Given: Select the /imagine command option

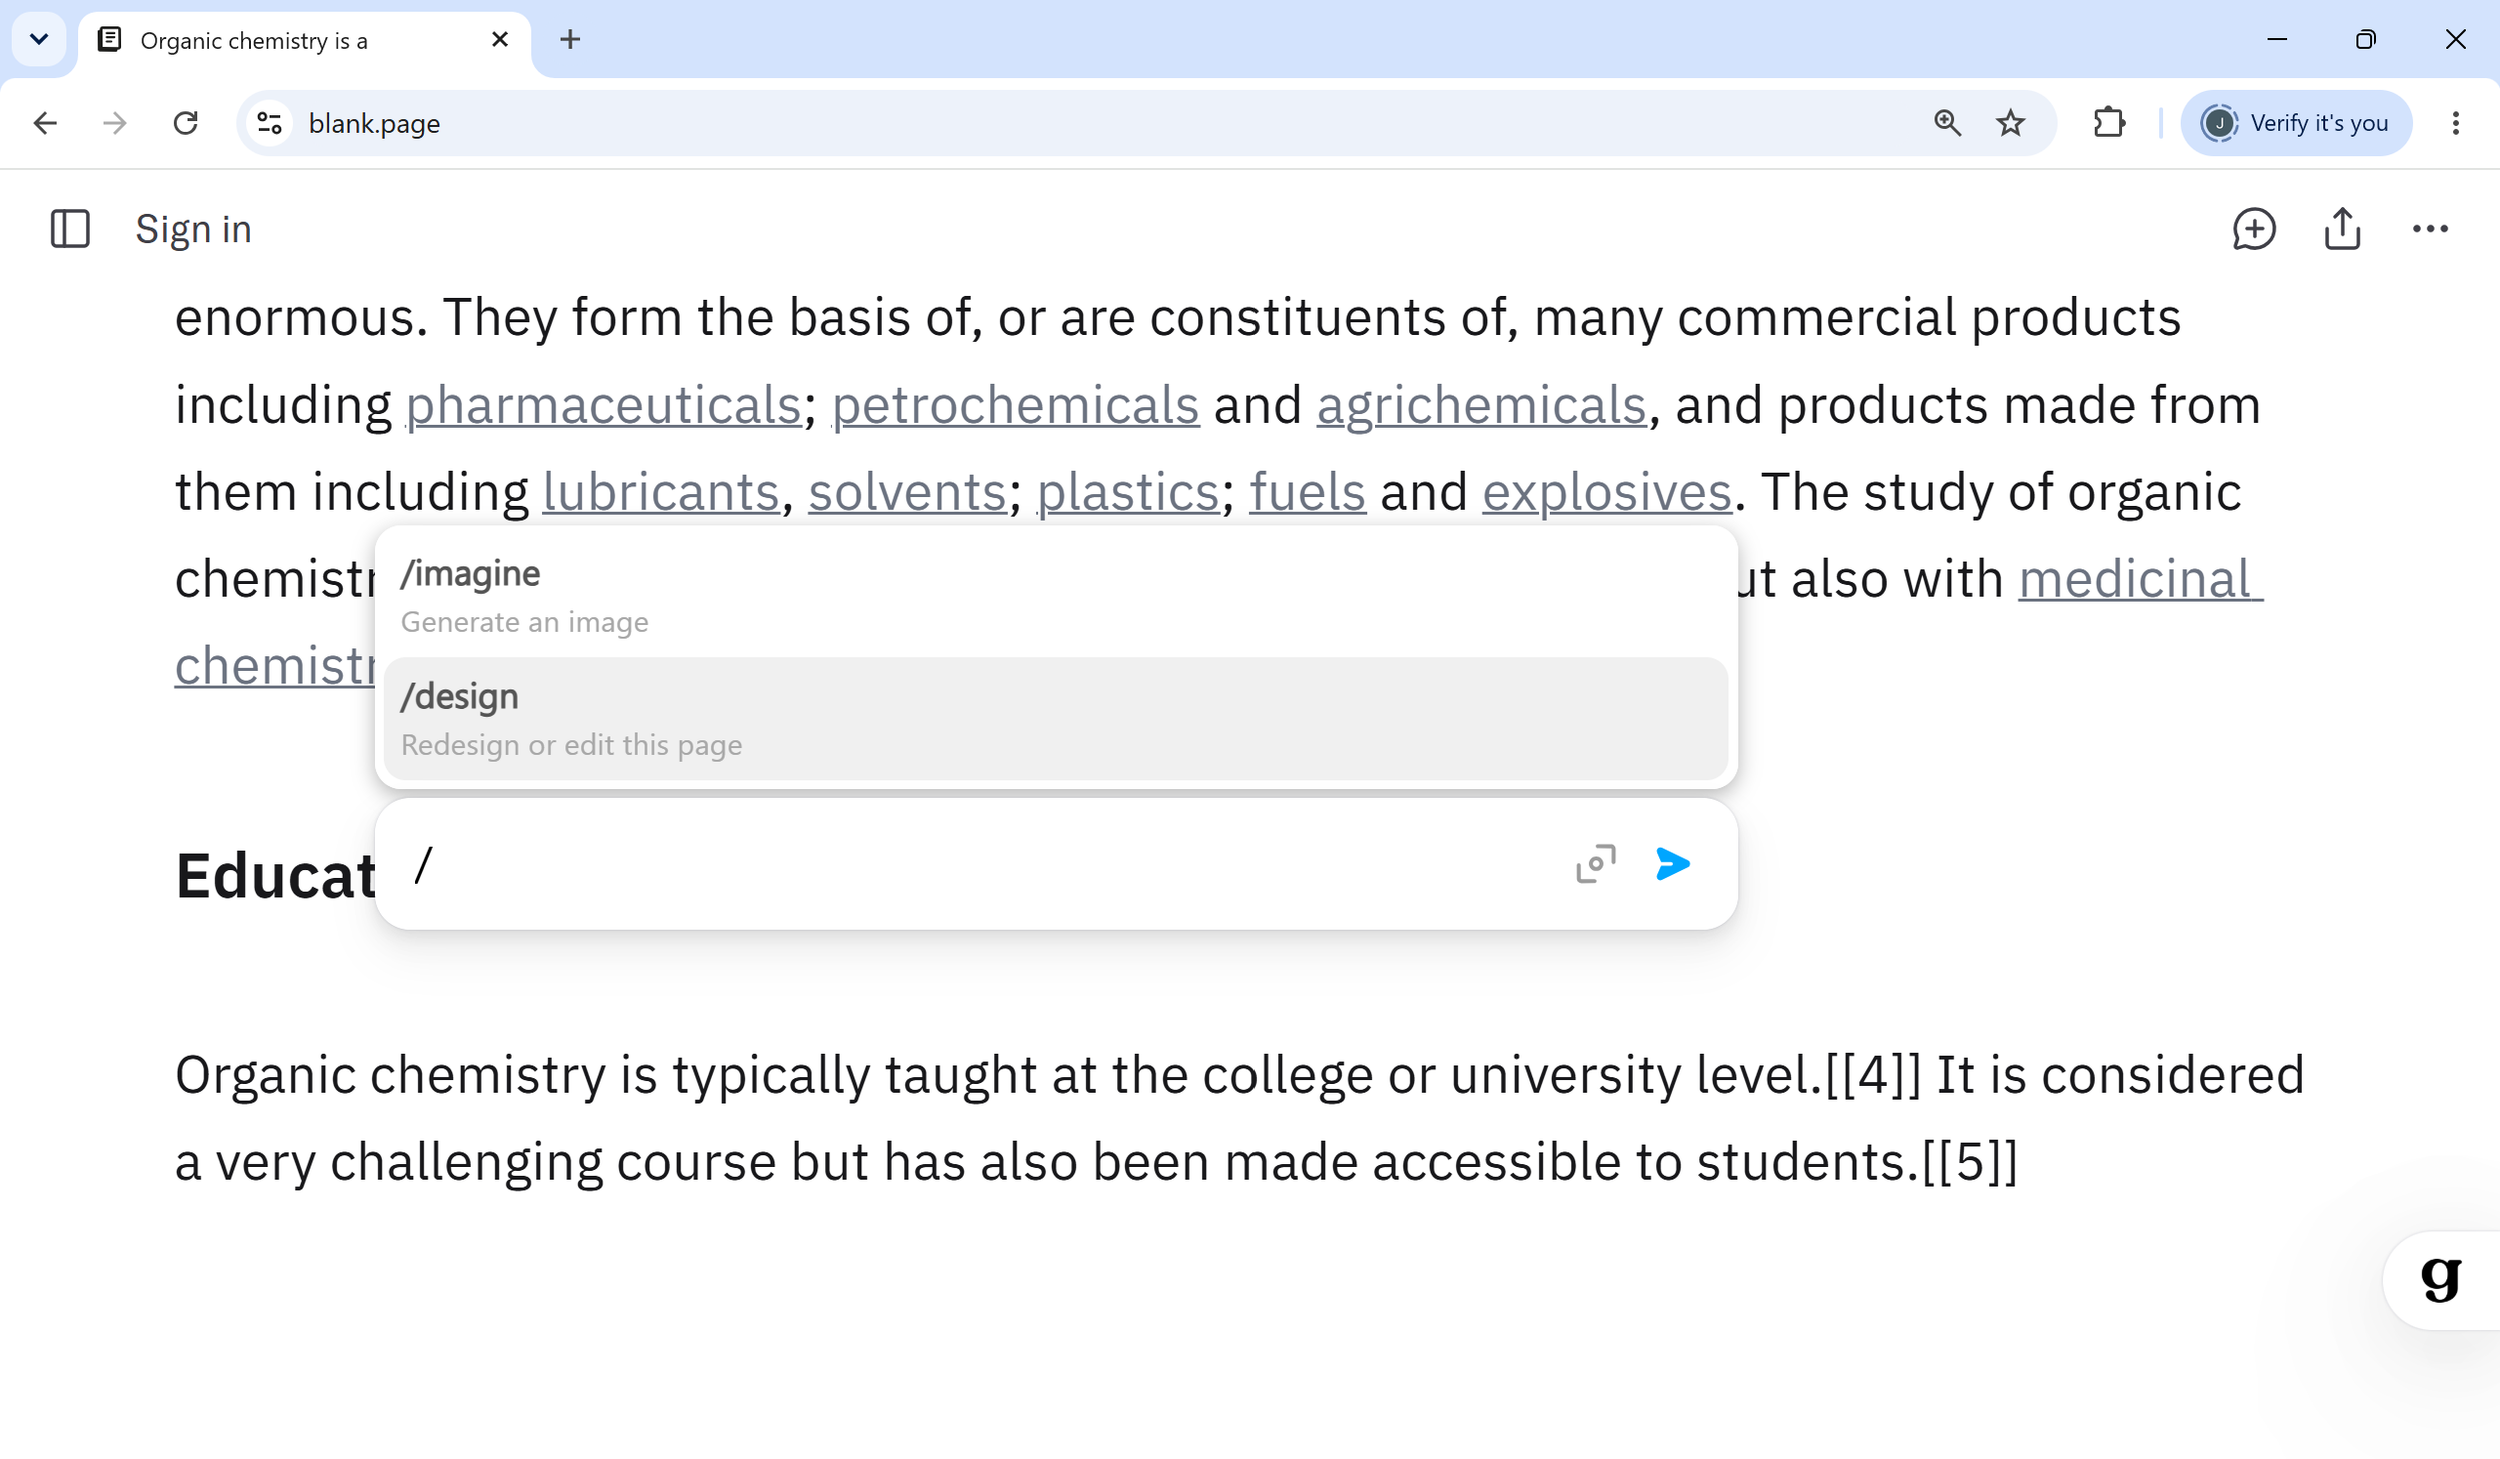Looking at the screenshot, I should click(x=1055, y=597).
